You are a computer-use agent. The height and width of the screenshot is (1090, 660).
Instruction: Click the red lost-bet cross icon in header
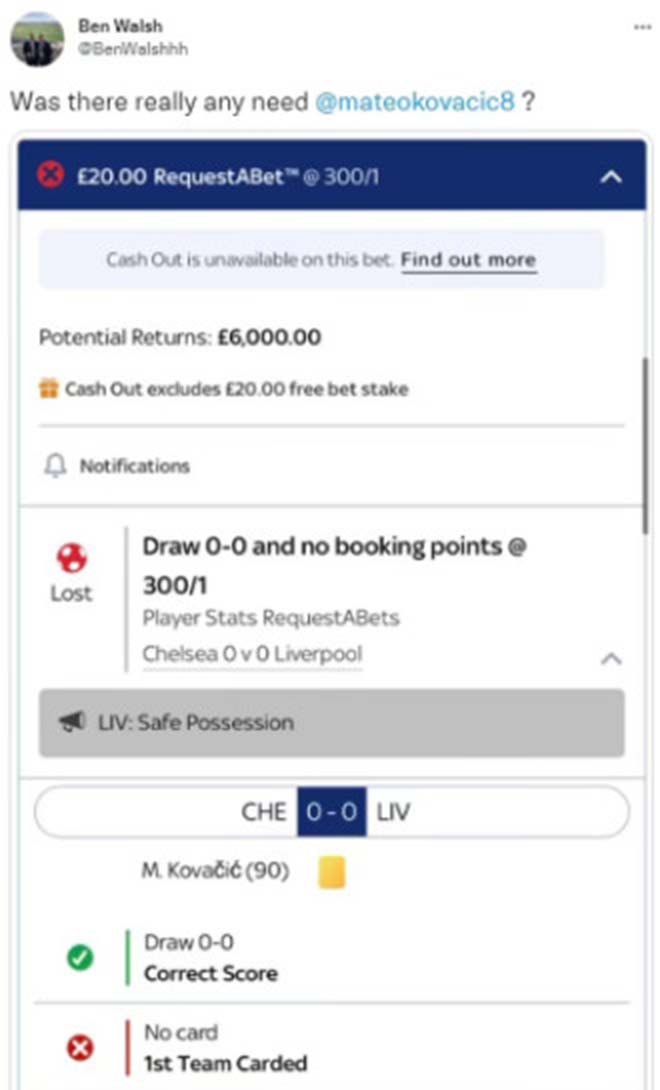coord(50,176)
